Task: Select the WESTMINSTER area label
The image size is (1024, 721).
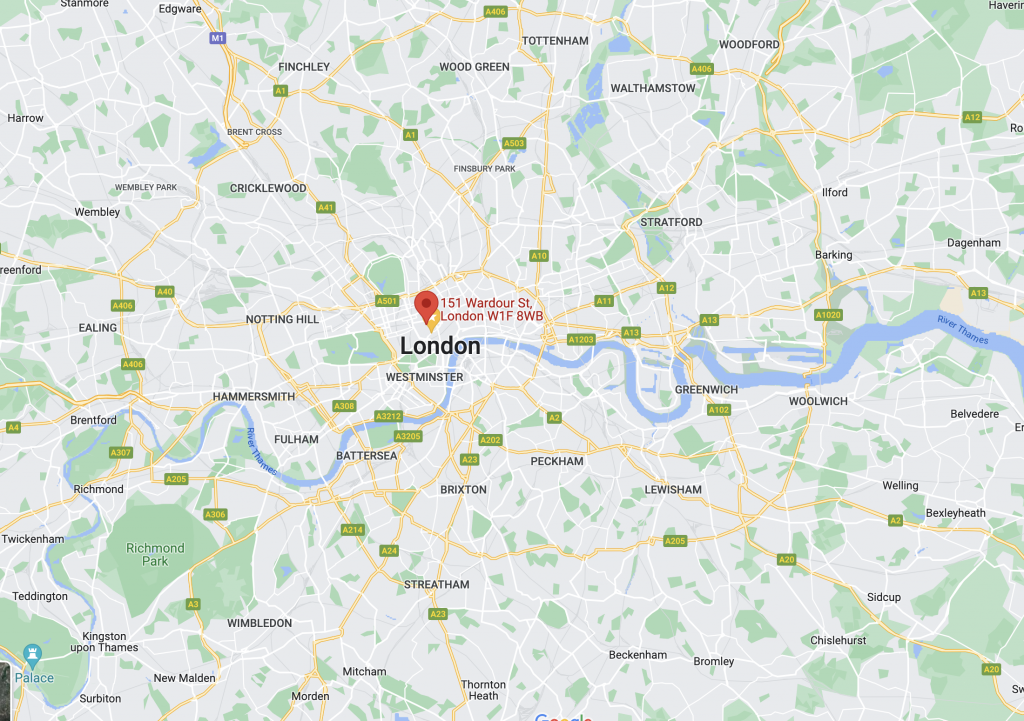Action: pos(424,377)
